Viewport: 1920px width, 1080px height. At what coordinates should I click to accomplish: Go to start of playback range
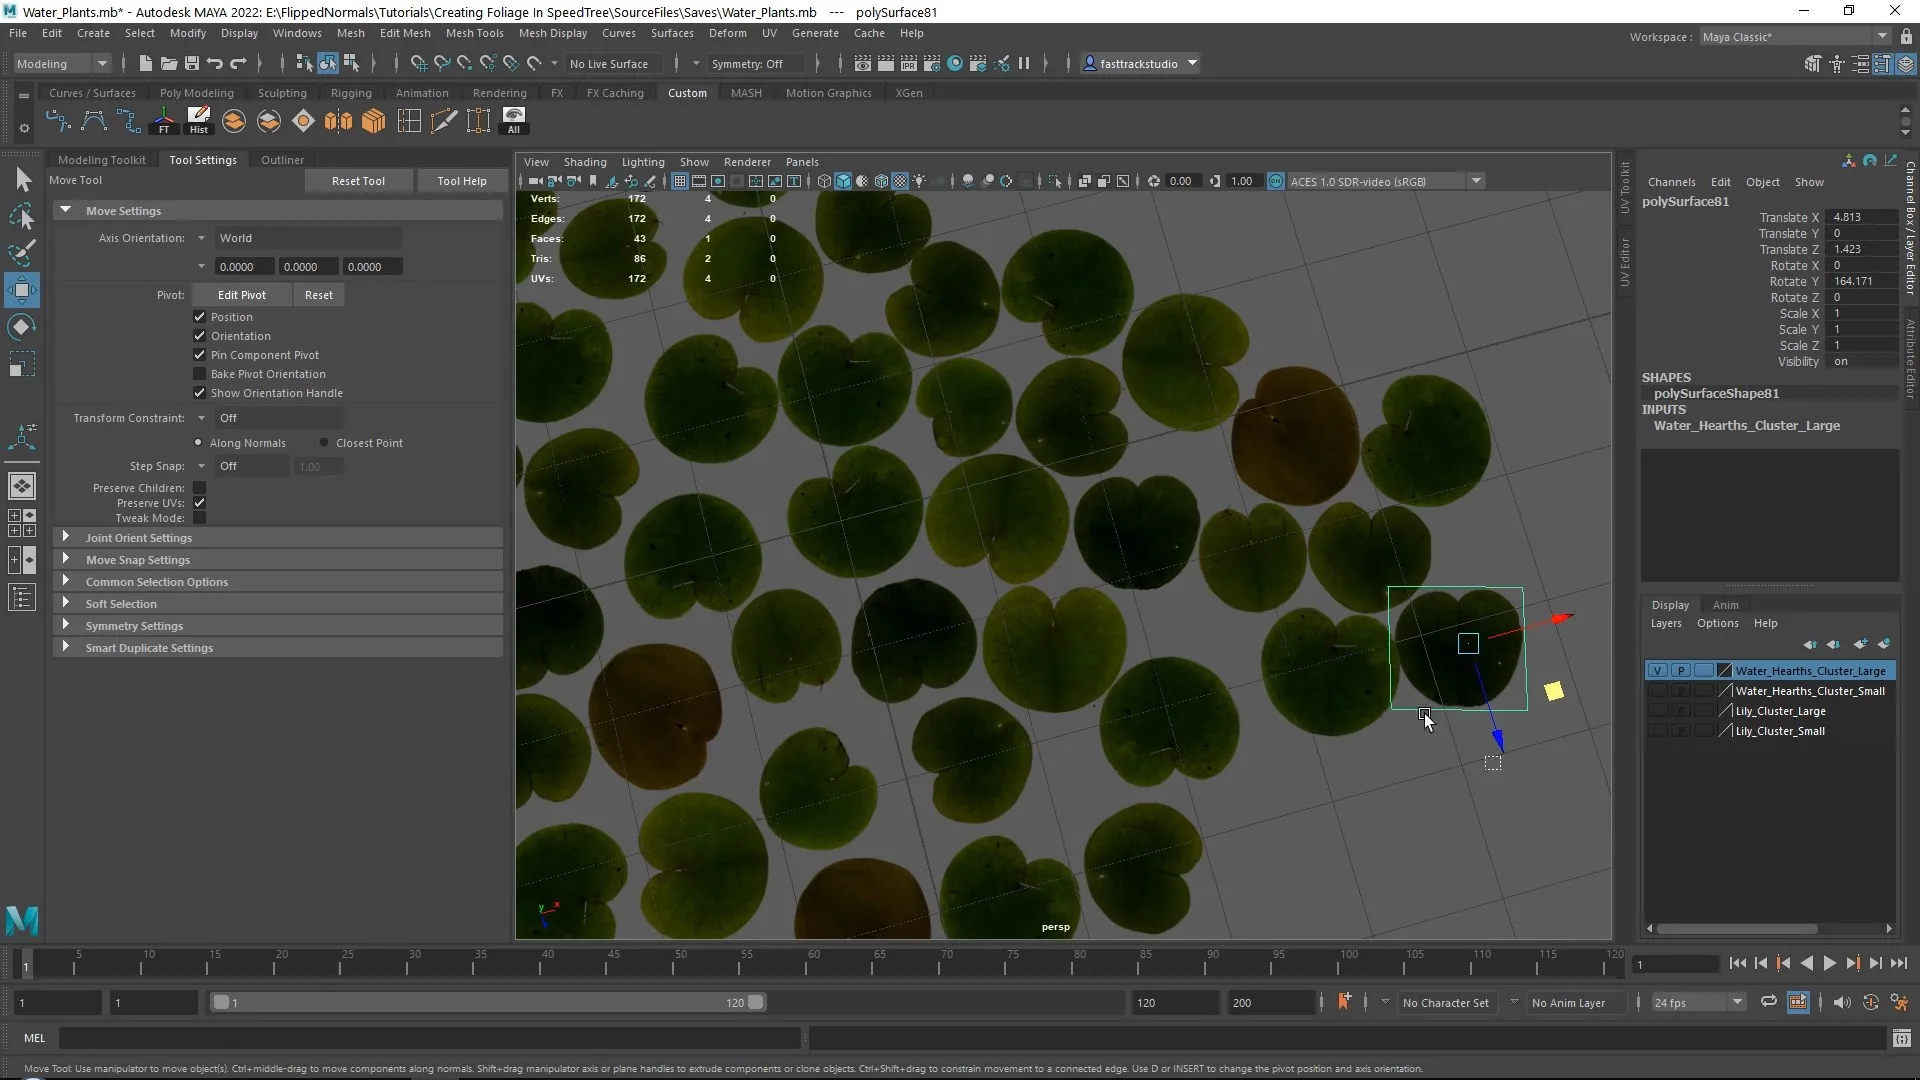coord(1737,963)
